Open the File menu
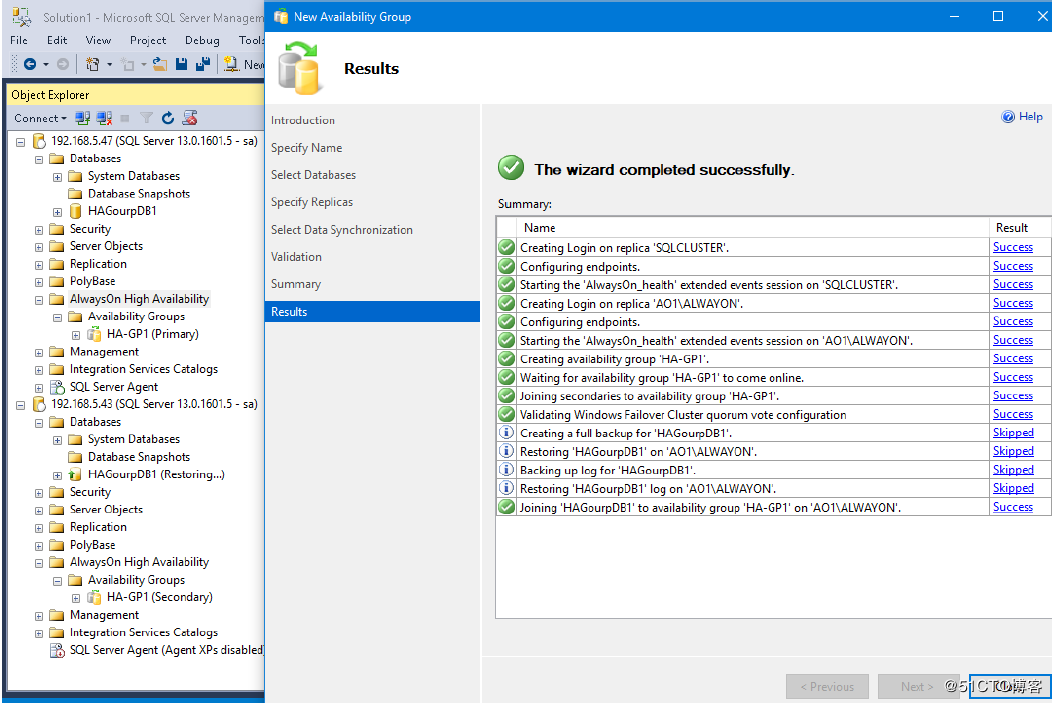The image size is (1052, 703). 19,40
